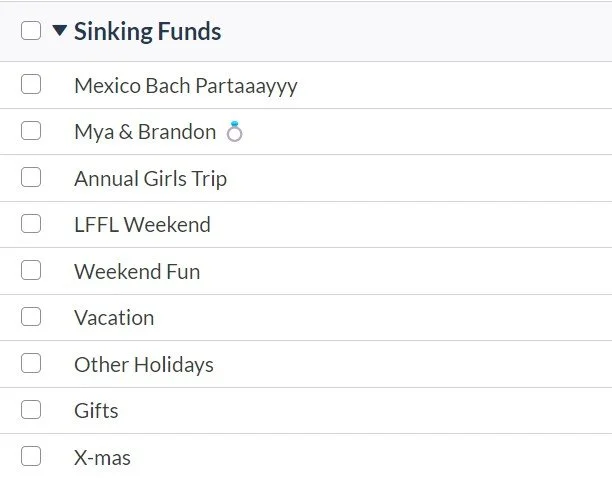Tick the Mya & Brandon checkbox

tap(31, 131)
